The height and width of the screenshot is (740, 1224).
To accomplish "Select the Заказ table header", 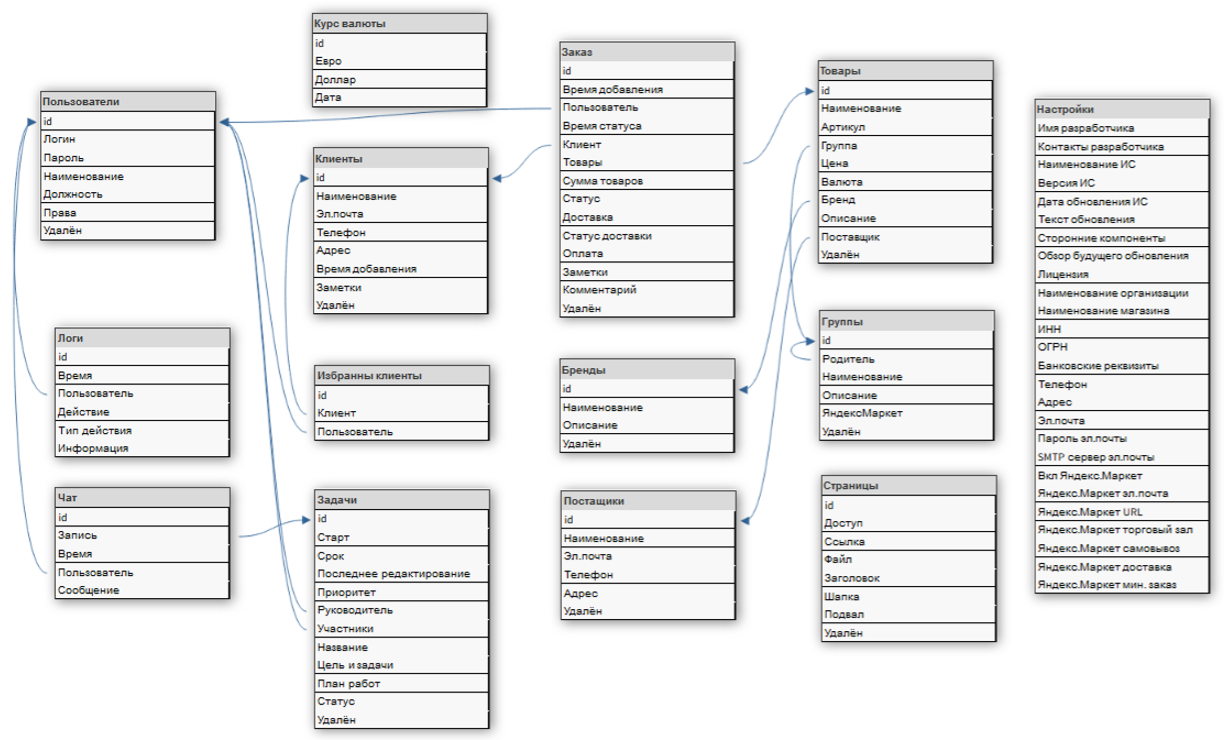I will pos(647,51).
